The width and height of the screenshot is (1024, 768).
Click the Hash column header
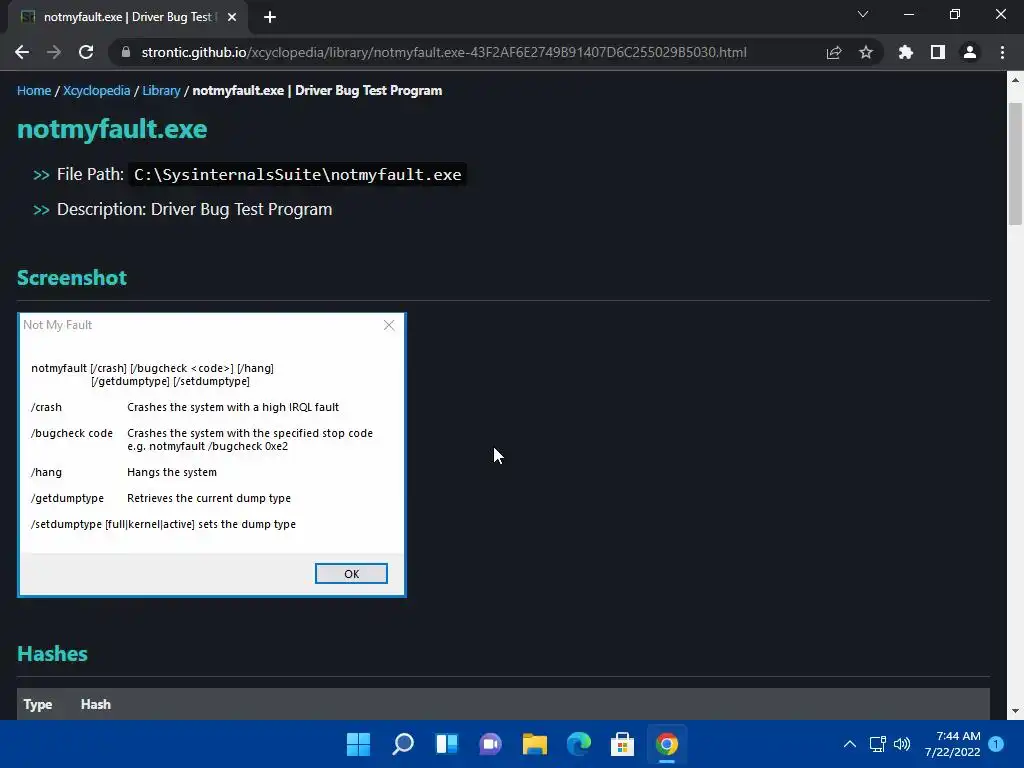[x=96, y=705]
